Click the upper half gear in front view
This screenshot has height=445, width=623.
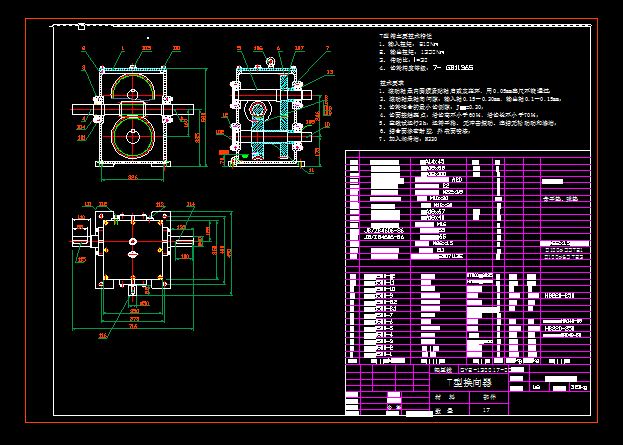pos(133,87)
